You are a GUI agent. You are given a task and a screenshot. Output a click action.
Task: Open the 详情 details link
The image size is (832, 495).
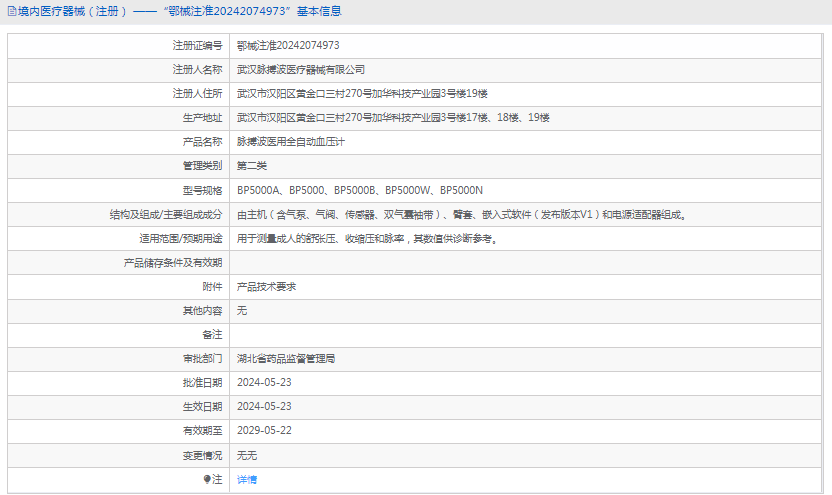(x=247, y=480)
